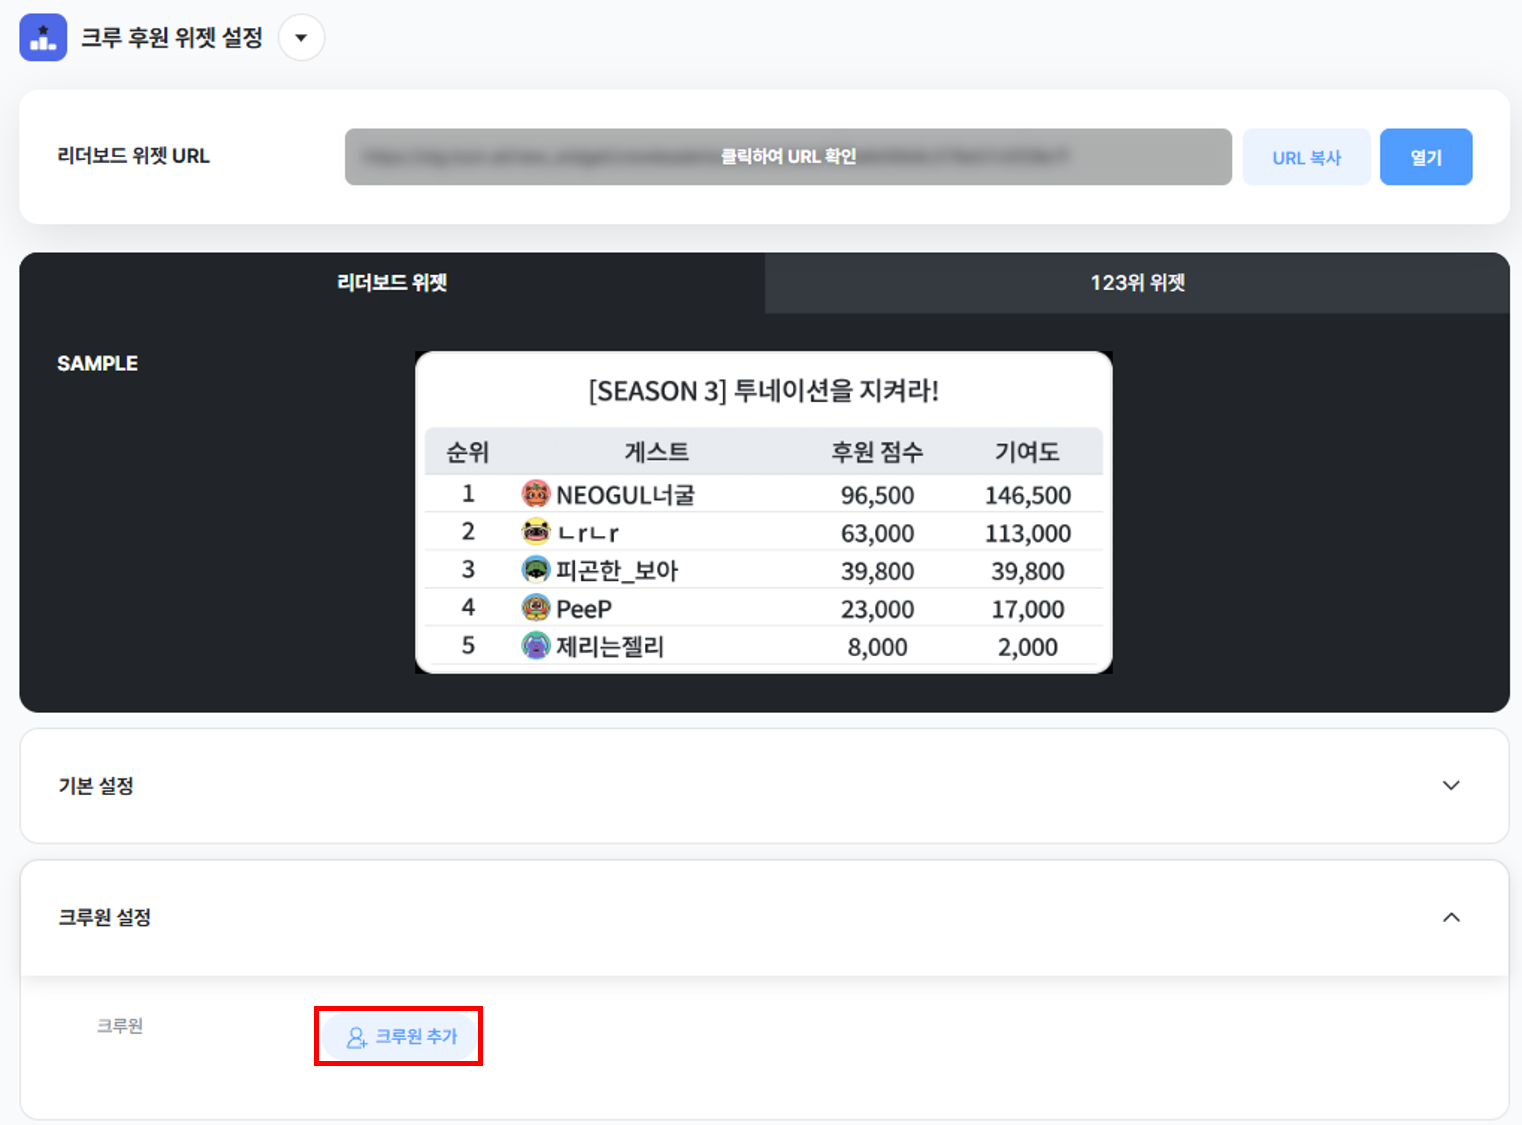1522x1125 pixels.
Task: Click ㄴrㄴr's profile avatar in rank 2
Action: [536, 531]
